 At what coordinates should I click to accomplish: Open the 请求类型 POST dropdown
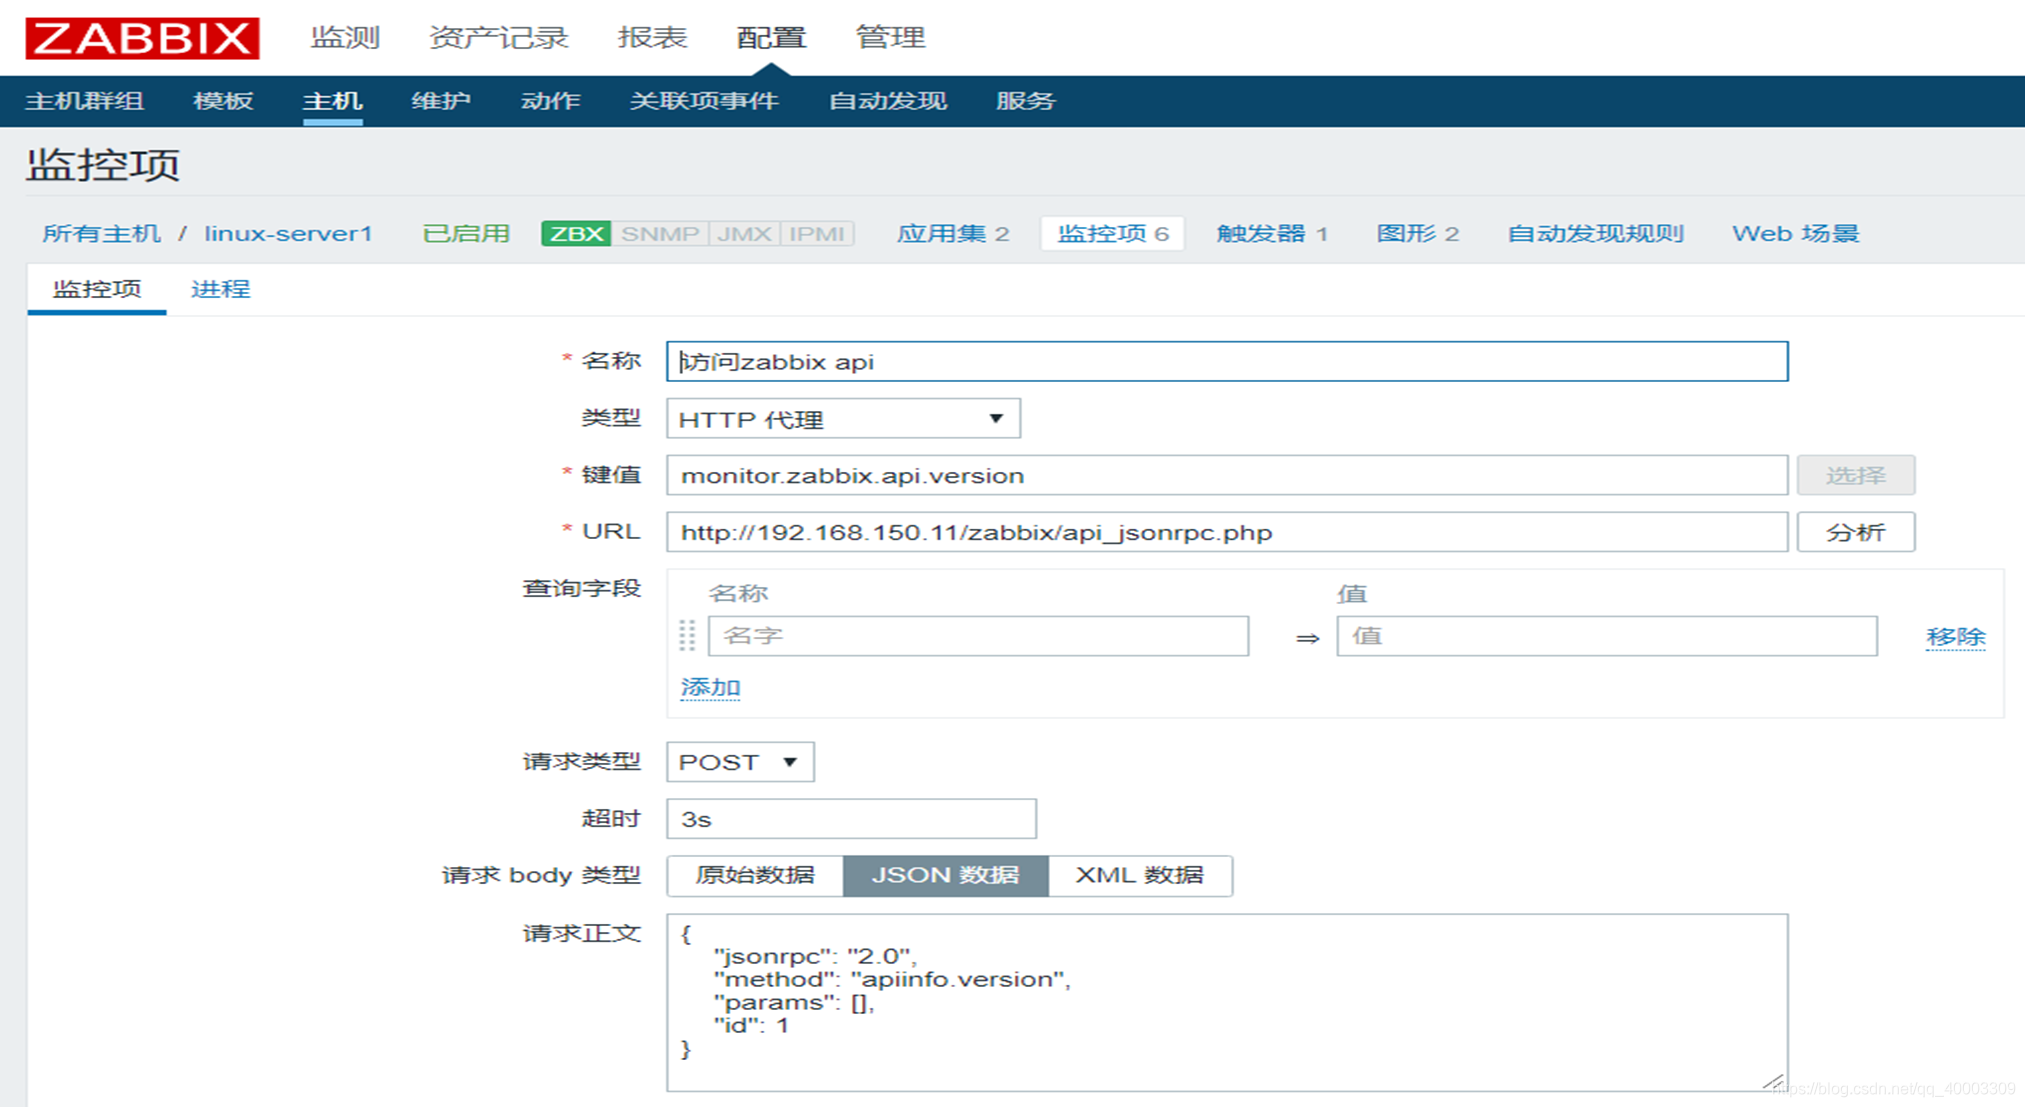pyautogui.click(x=740, y=762)
